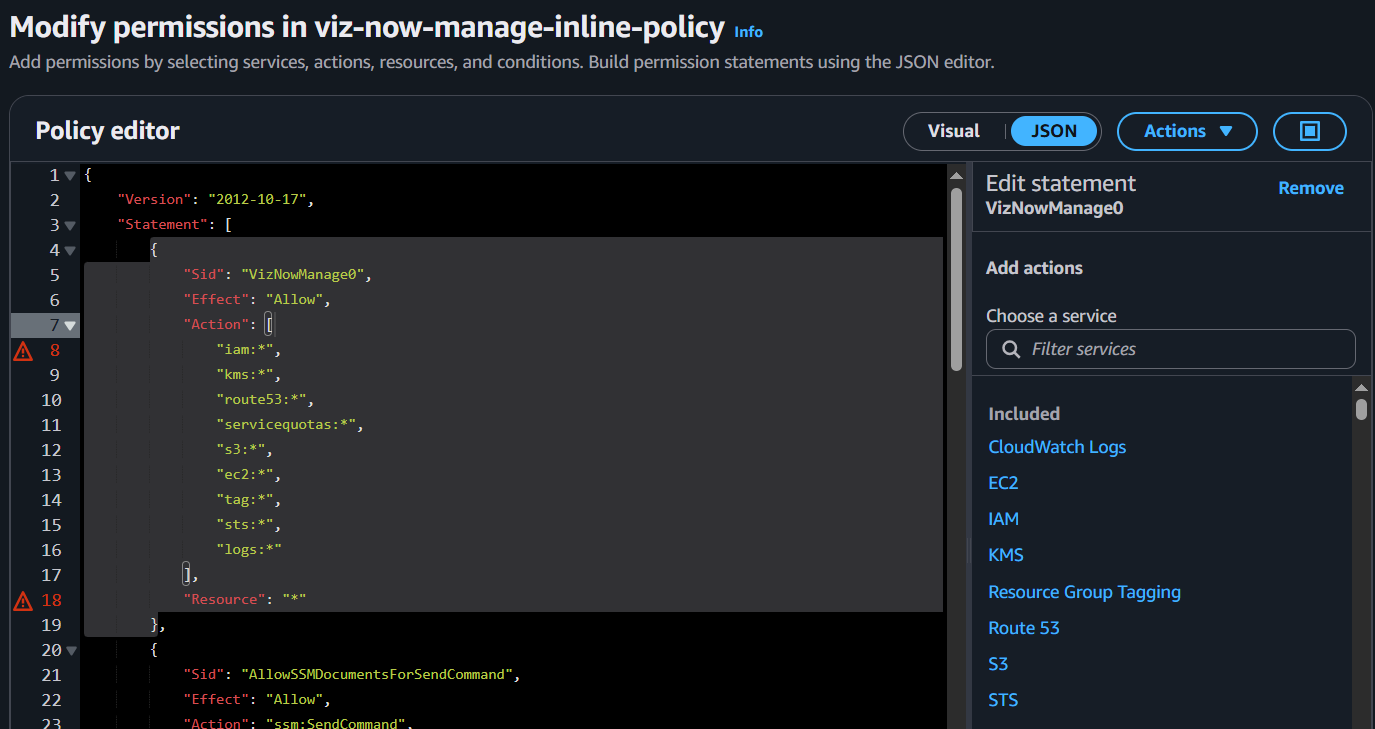The height and width of the screenshot is (729, 1375).
Task: Choose Route 53 in the services list
Action: tap(1023, 628)
